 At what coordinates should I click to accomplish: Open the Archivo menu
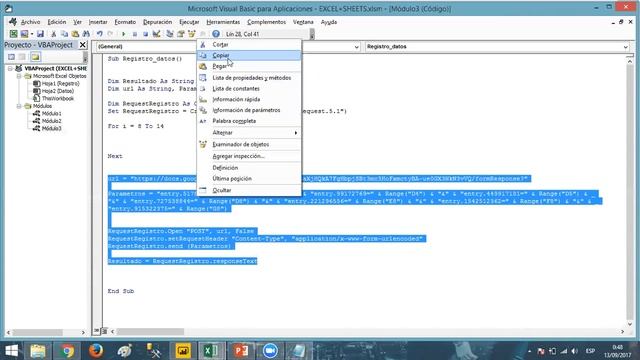[x=30, y=22]
